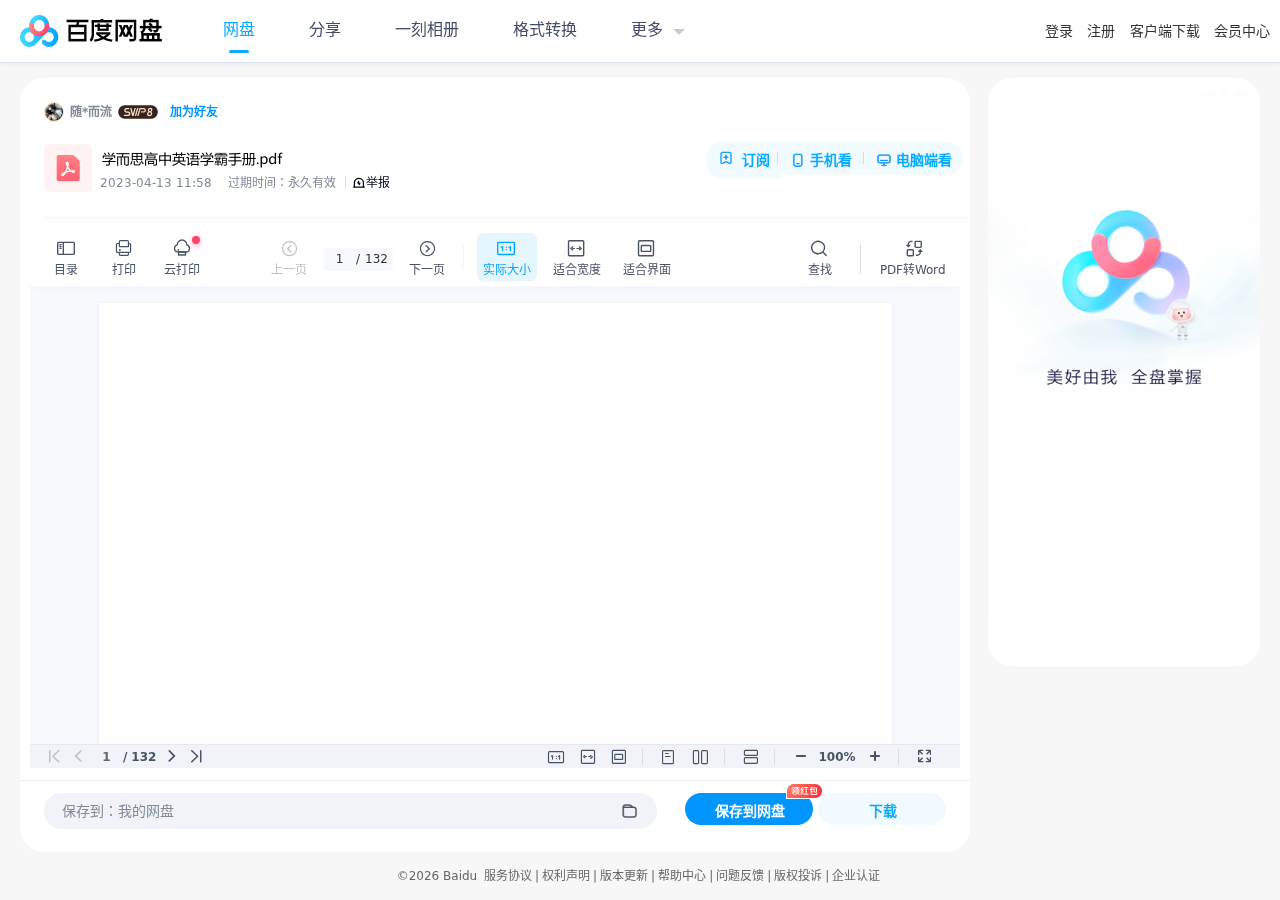1280x900 pixels.
Task: Click the 保存到 destination folder icon
Action: pos(629,811)
